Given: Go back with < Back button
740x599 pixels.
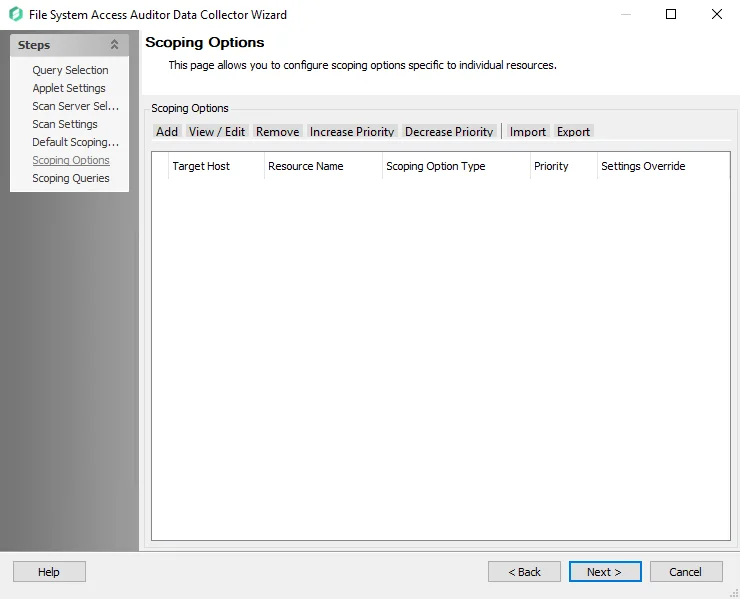Looking at the screenshot, I should [x=524, y=572].
